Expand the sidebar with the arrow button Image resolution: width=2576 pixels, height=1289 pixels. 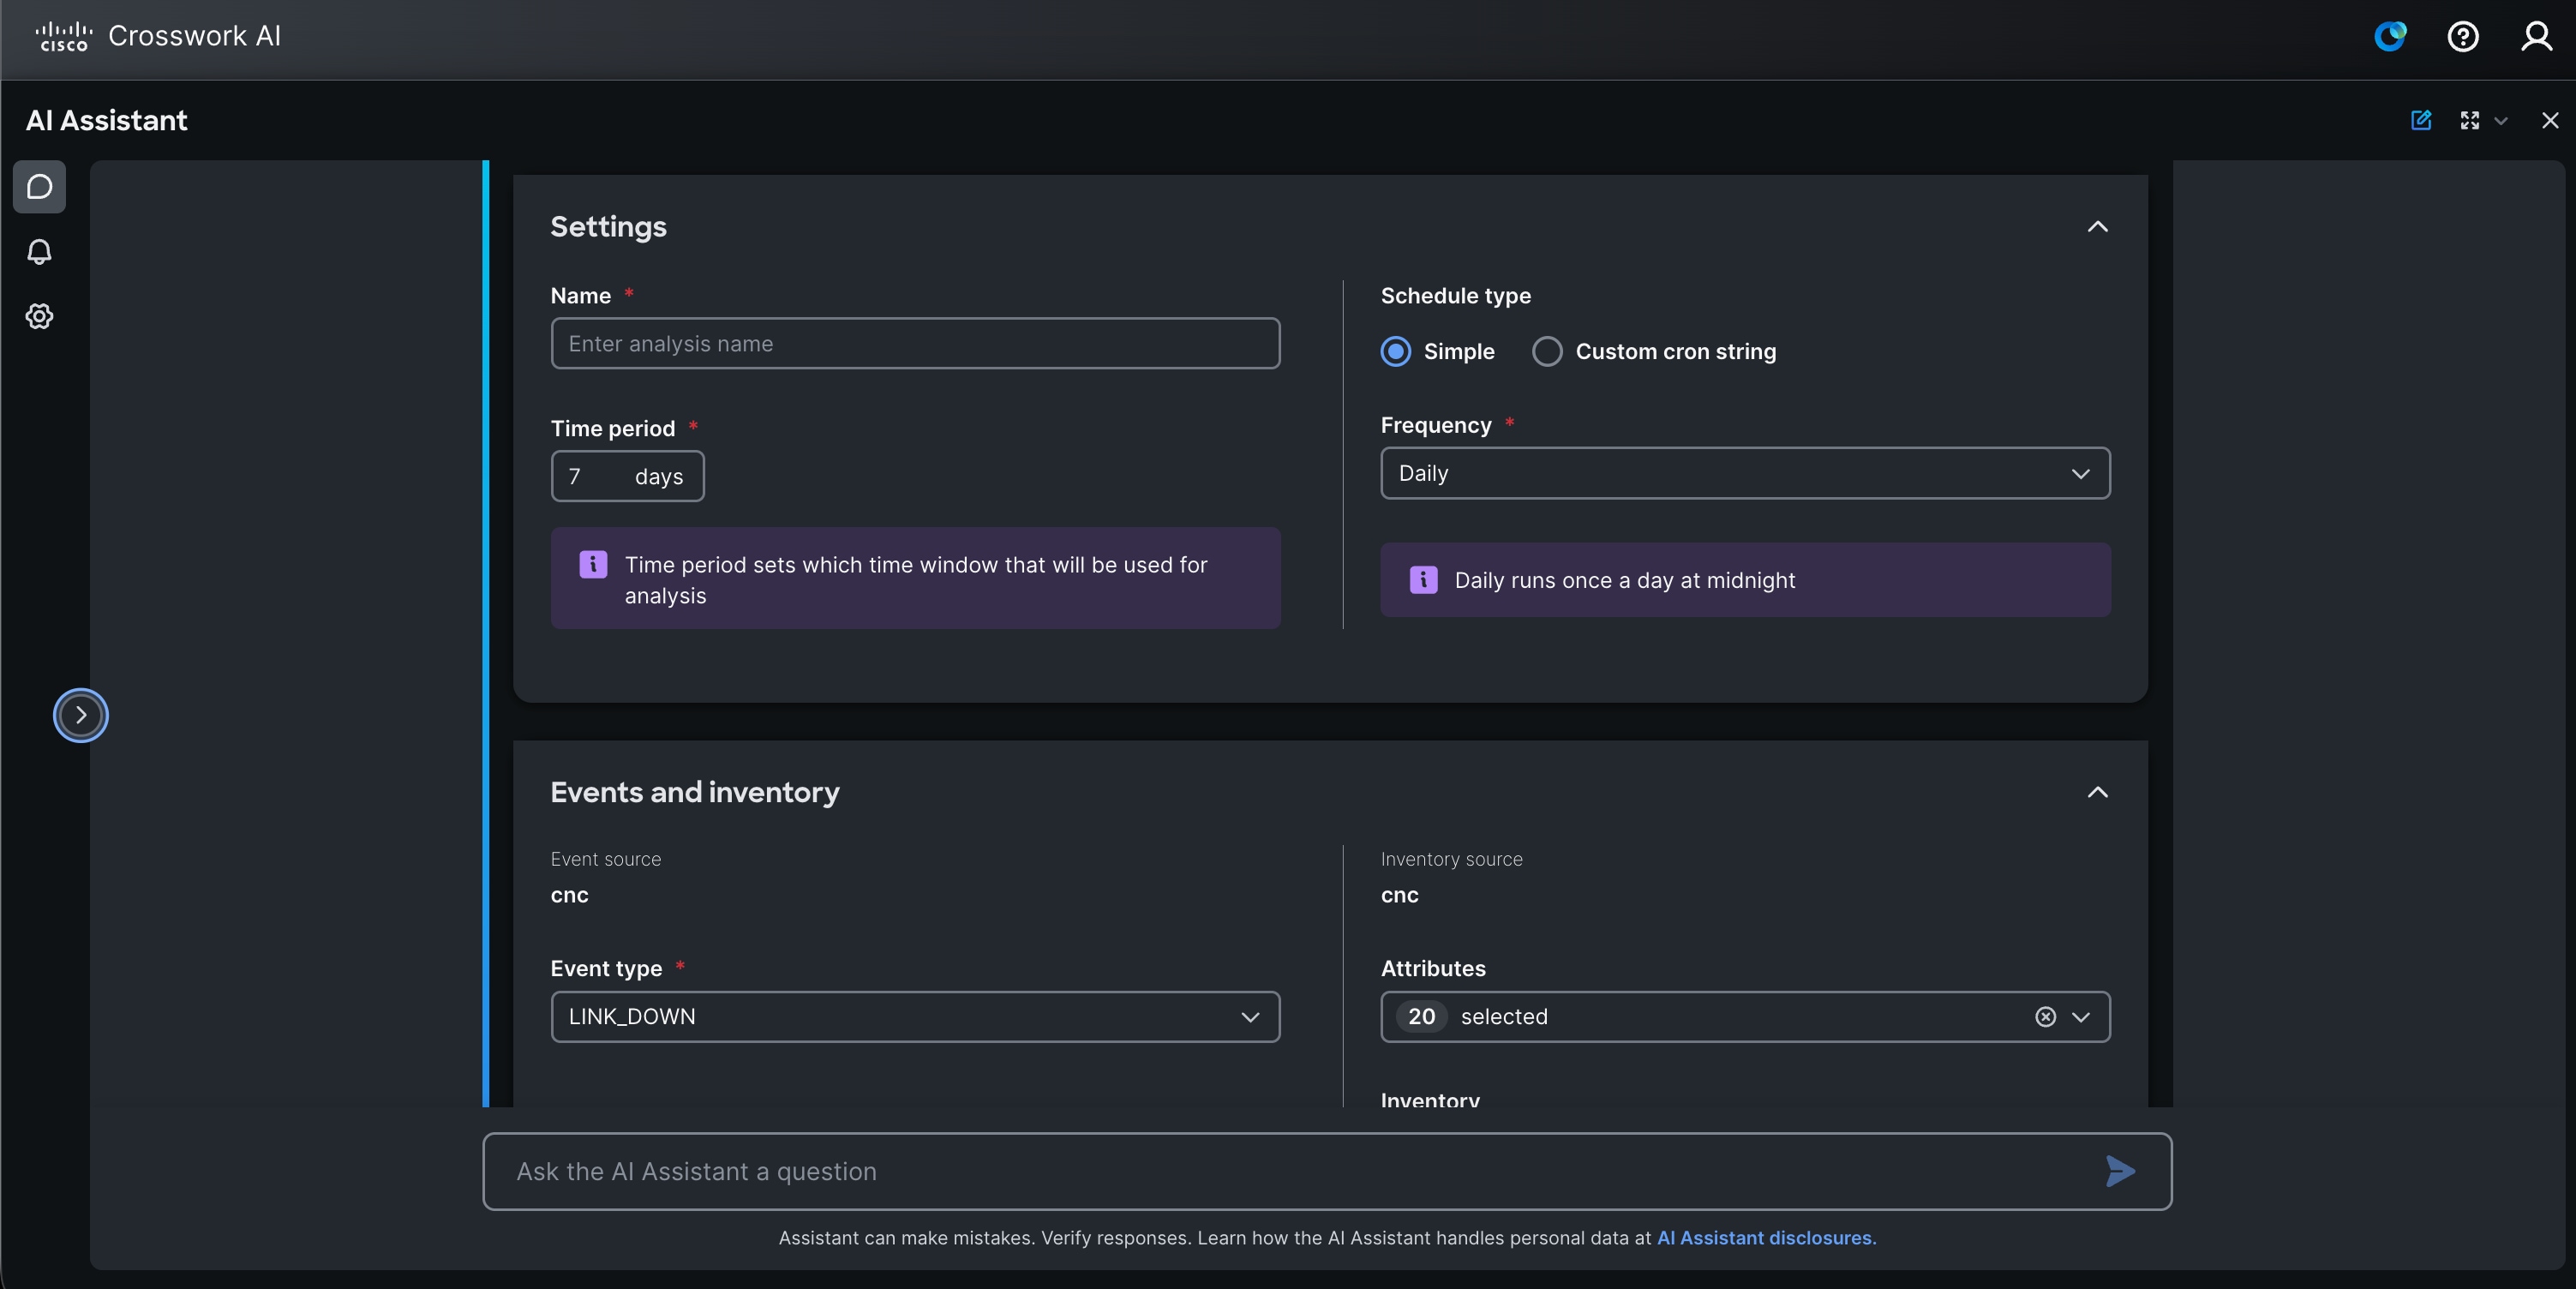(x=81, y=715)
